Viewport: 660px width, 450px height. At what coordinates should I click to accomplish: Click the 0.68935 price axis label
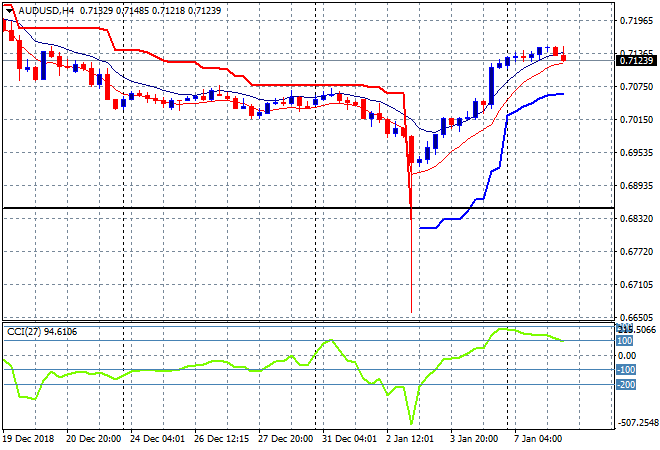tap(636, 186)
